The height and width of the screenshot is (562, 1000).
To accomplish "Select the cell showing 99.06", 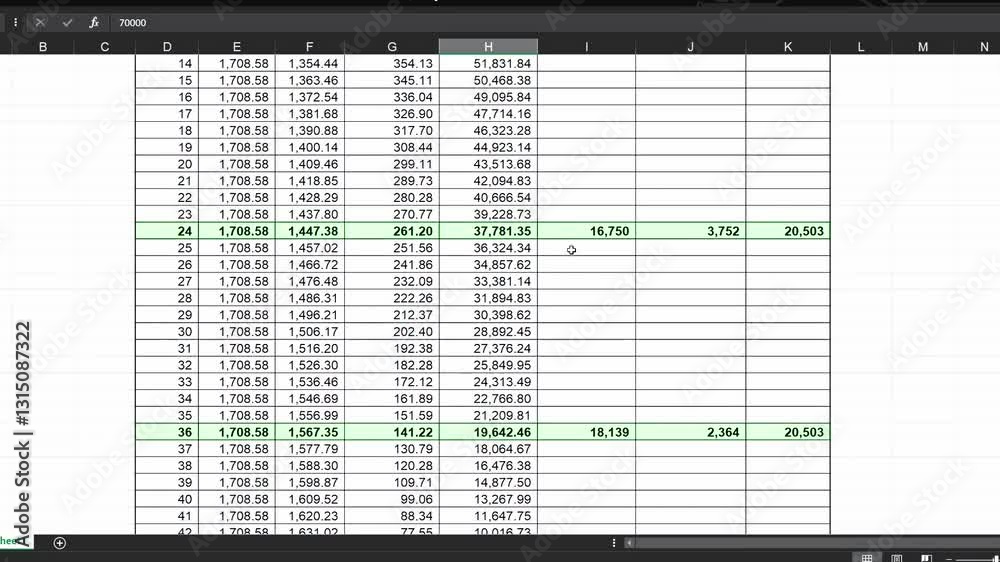I will (x=392, y=499).
